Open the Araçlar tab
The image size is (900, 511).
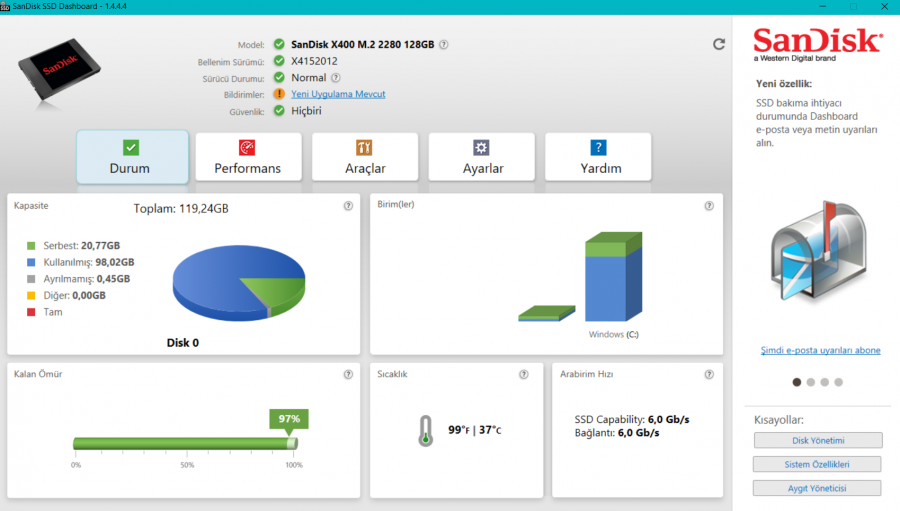point(365,157)
